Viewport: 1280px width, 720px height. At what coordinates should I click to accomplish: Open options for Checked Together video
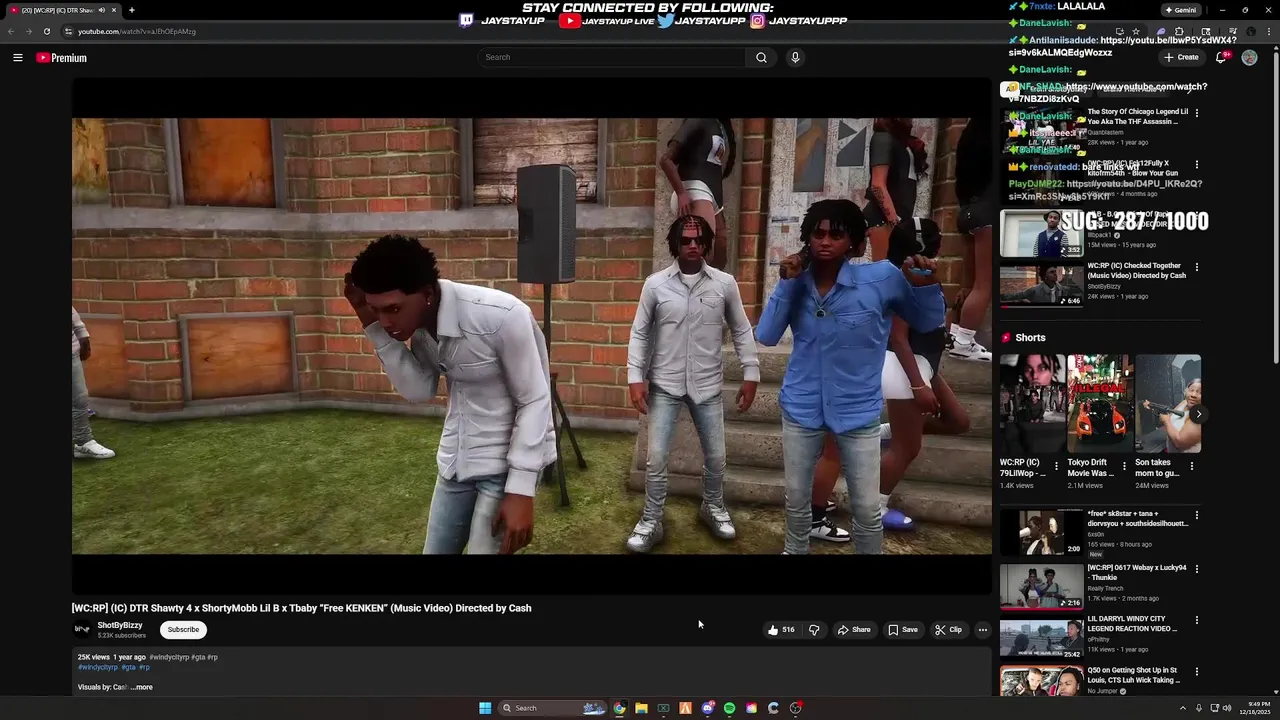point(1196,267)
